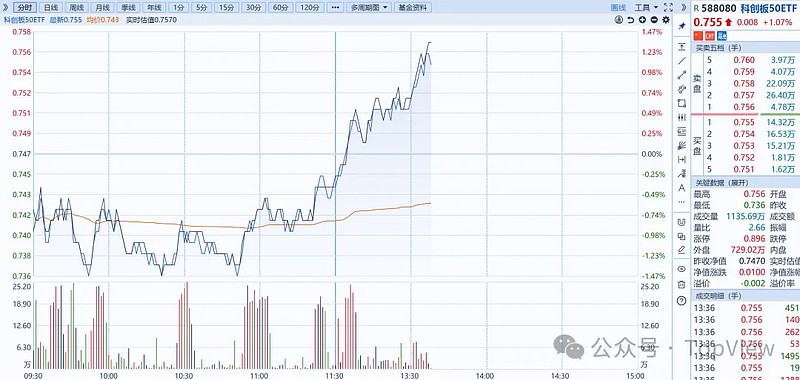Expand left panel with double chevron
Screen dimensions: 800x380
pyautogui.click(x=5, y=8)
